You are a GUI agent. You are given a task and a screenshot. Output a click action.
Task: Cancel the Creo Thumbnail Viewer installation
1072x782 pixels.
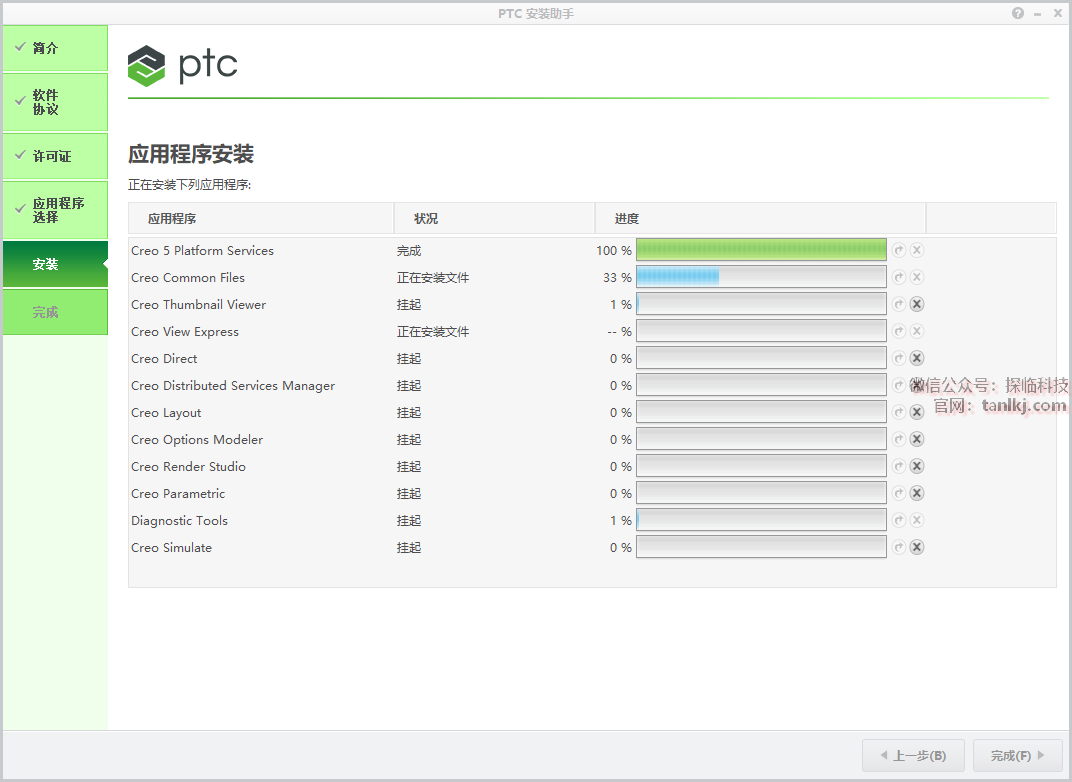click(x=917, y=304)
